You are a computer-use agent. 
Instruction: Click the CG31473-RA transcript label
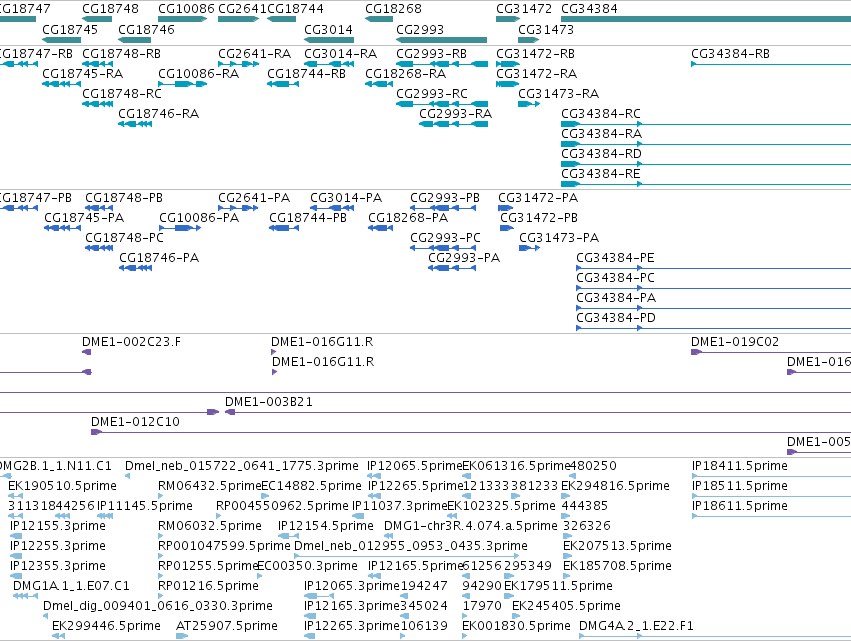(558, 94)
